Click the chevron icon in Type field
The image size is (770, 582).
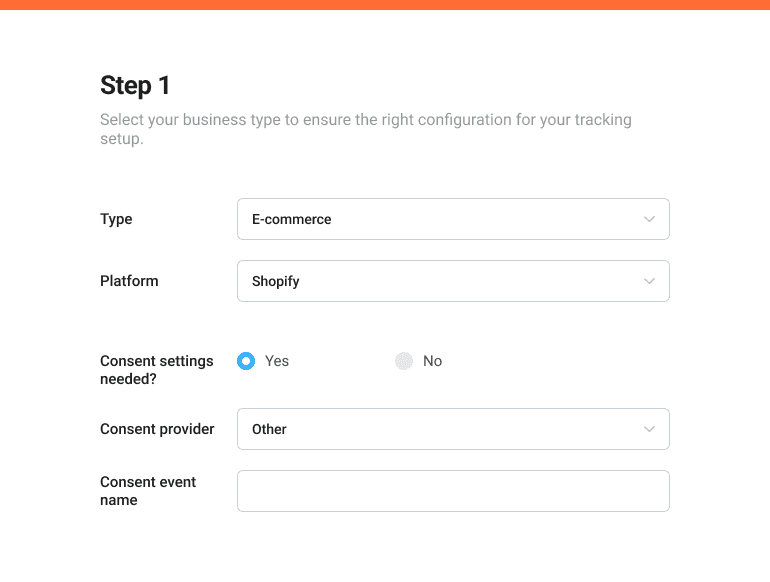click(649, 219)
